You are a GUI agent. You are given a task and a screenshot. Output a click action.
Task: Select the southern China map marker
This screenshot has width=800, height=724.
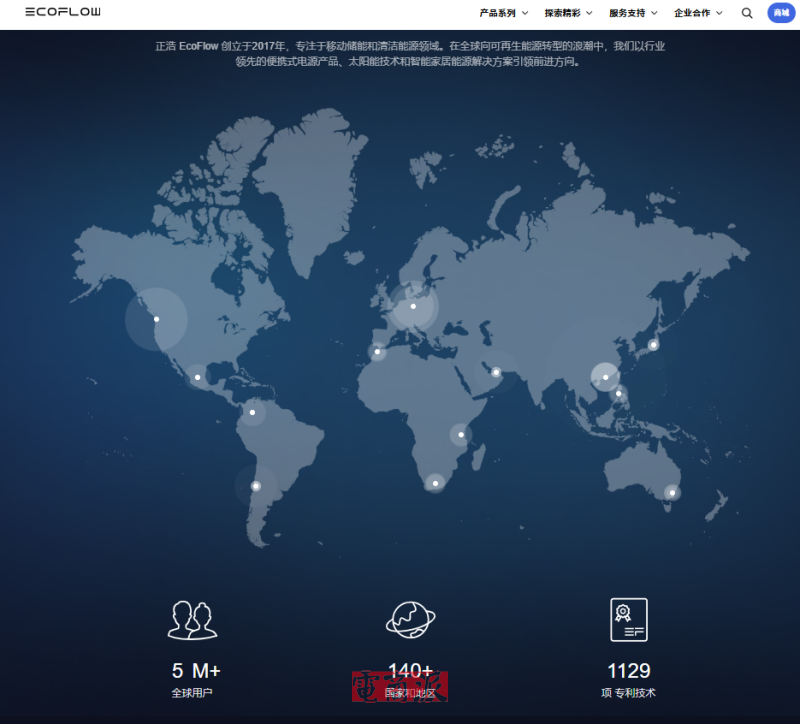coord(605,377)
